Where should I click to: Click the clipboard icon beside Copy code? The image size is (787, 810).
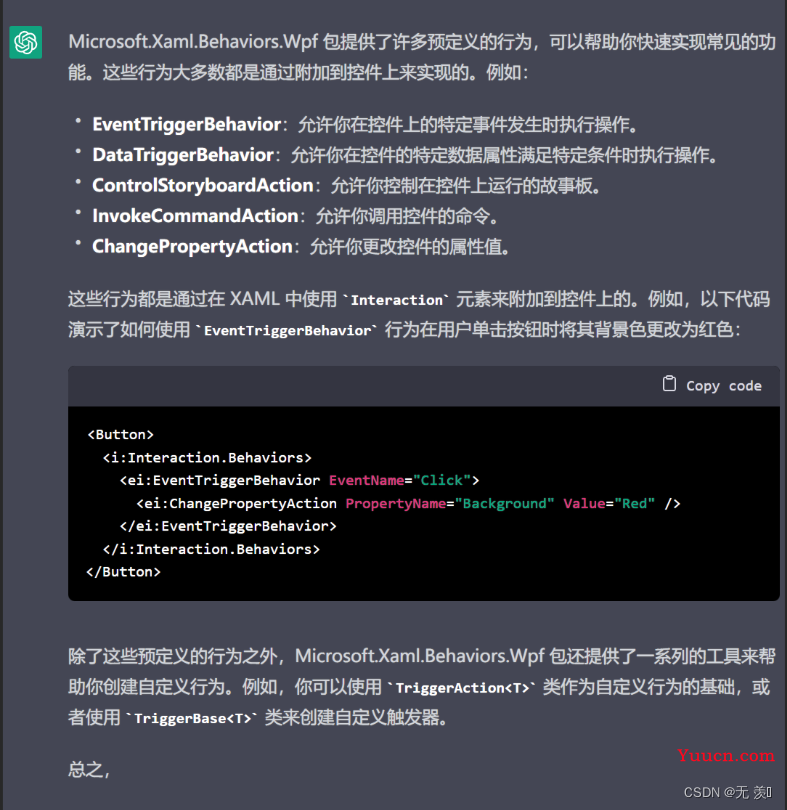coord(669,384)
